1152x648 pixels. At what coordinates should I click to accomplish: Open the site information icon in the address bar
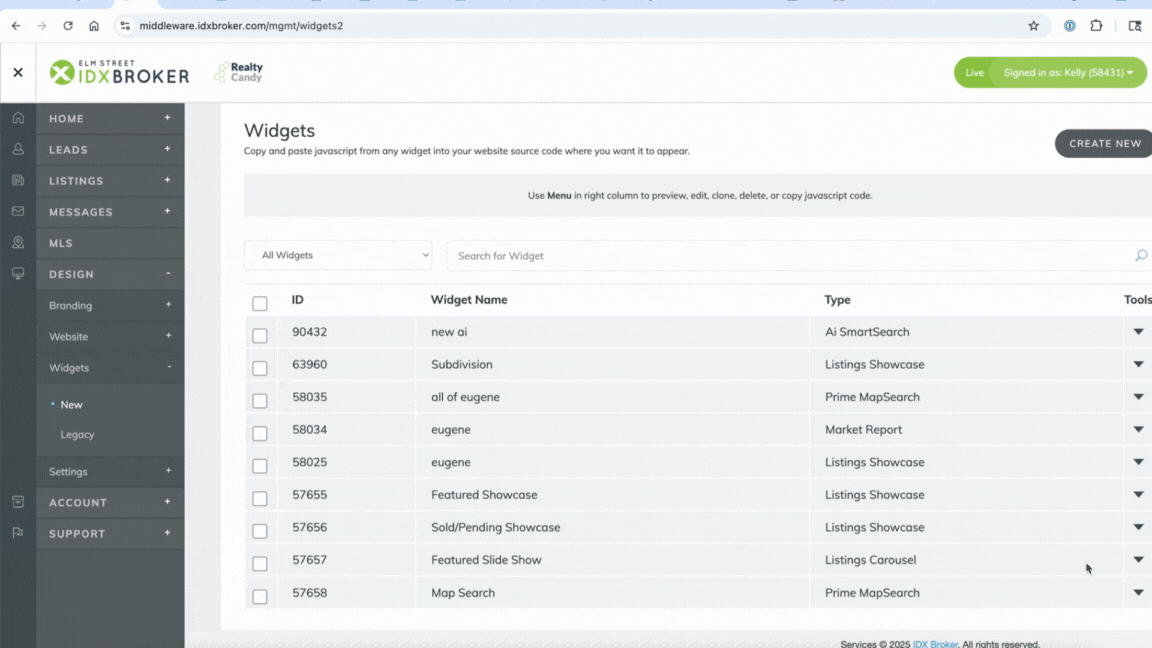(x=125, y=26)
